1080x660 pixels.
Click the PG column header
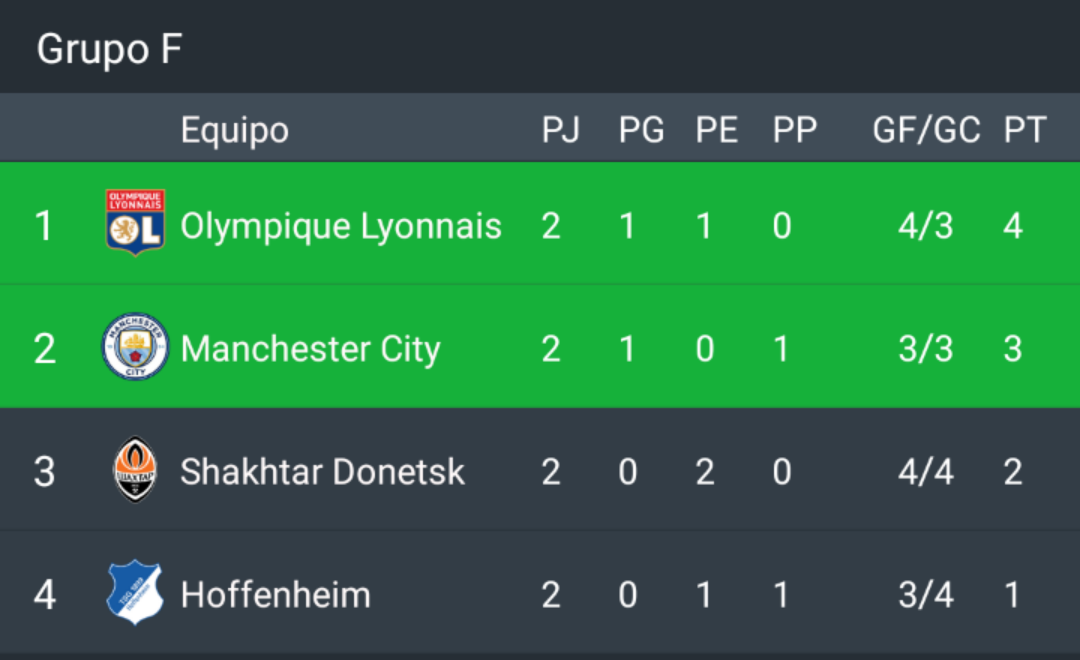(641, 130)
